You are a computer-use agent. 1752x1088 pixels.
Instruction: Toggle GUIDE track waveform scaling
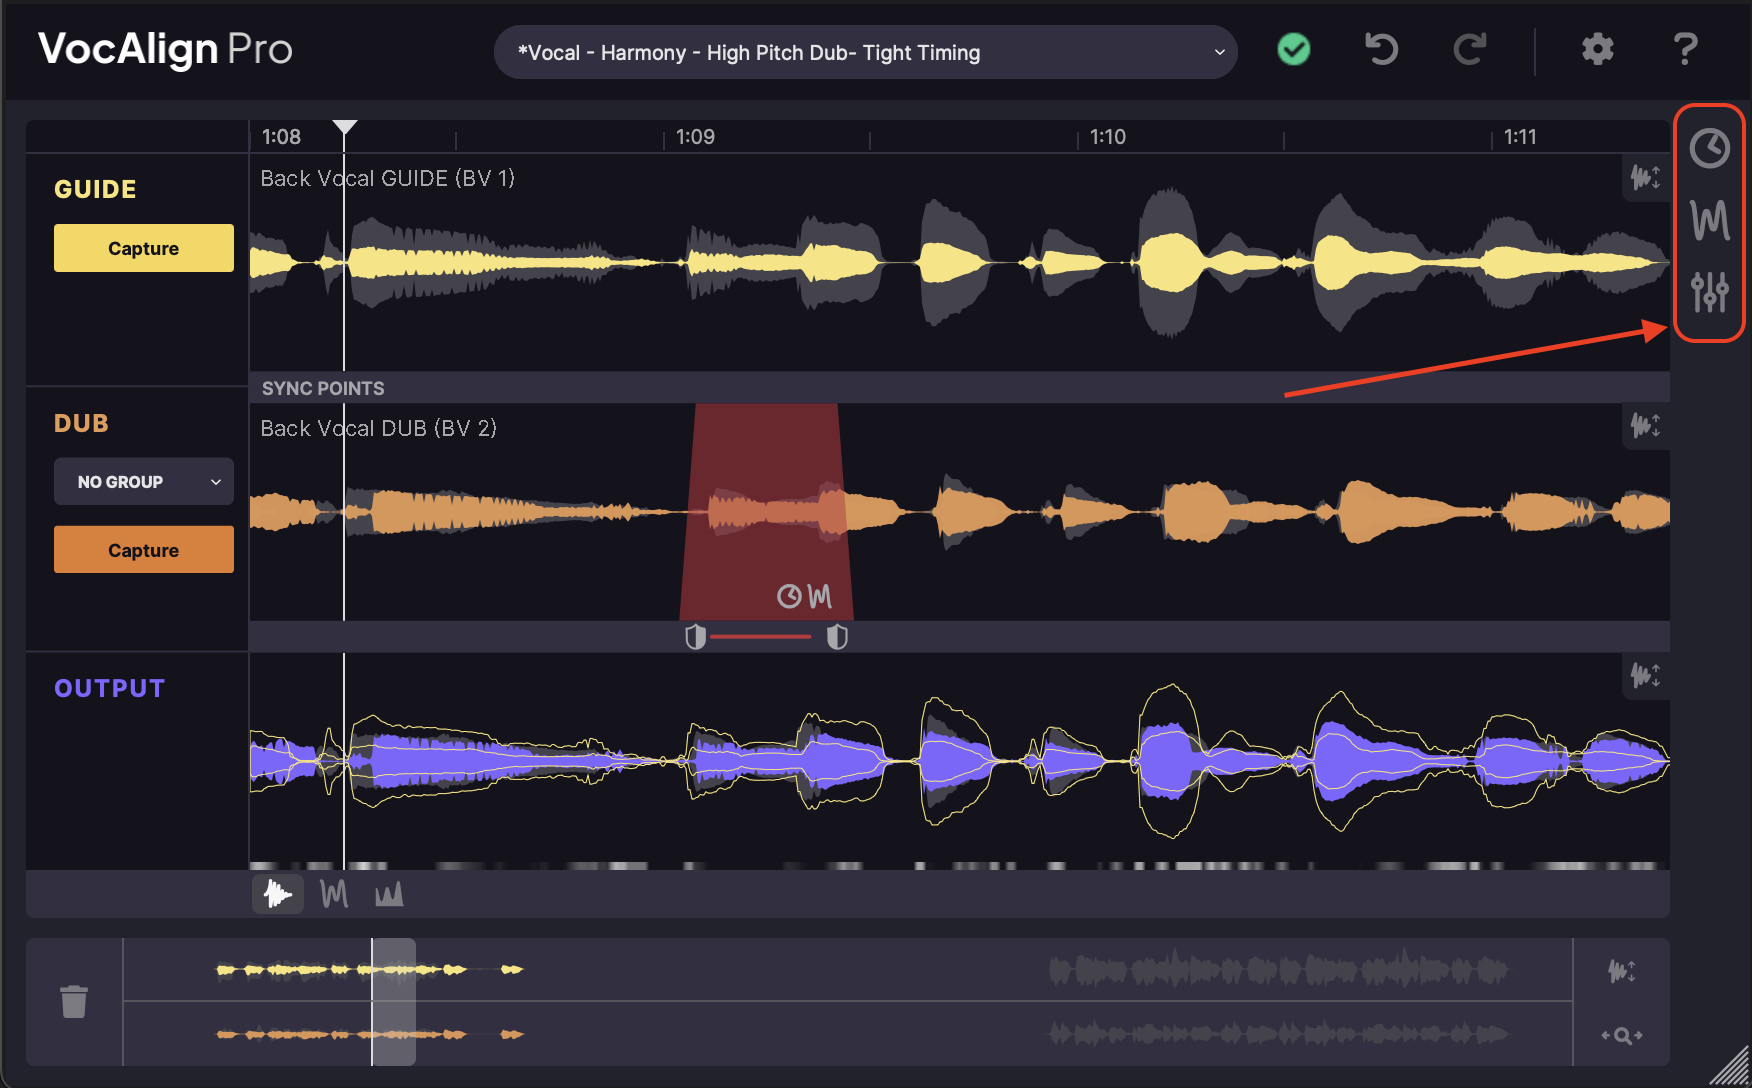coord(1644,178)
